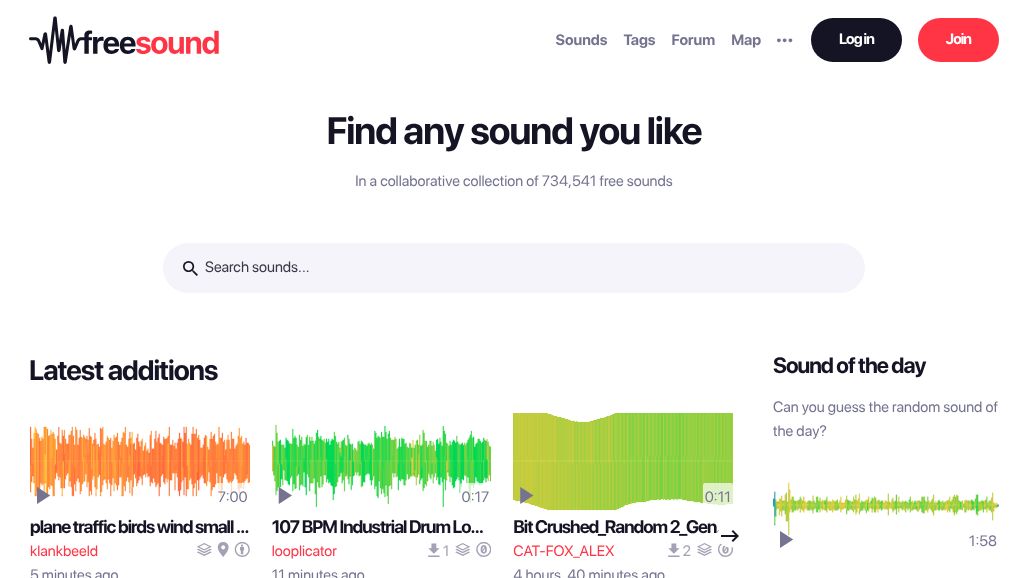The height and width of the screenshot is (578, 1028).
Task: Seek within the orange plane traffic waveform
Action: coord(140,461)
